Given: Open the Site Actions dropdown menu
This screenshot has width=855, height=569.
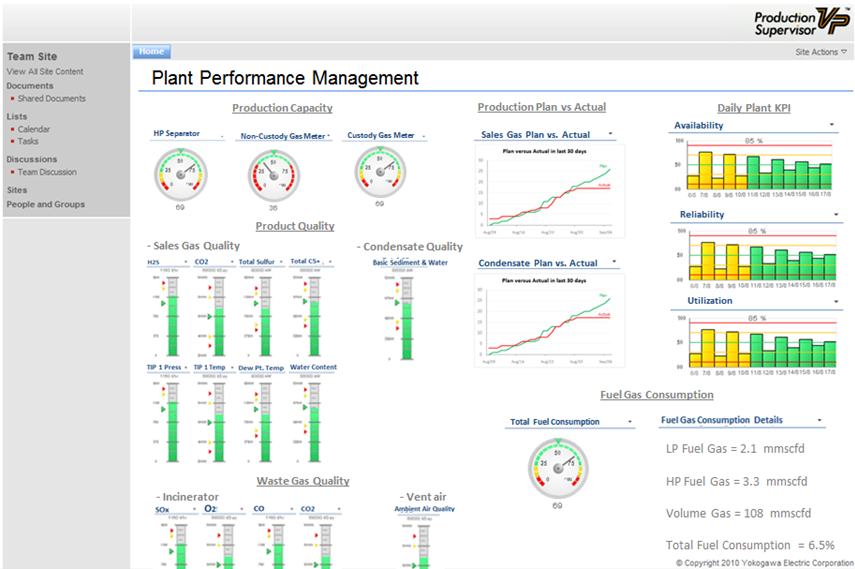Looking at the screenshot, I should click(x=821, y=52).
